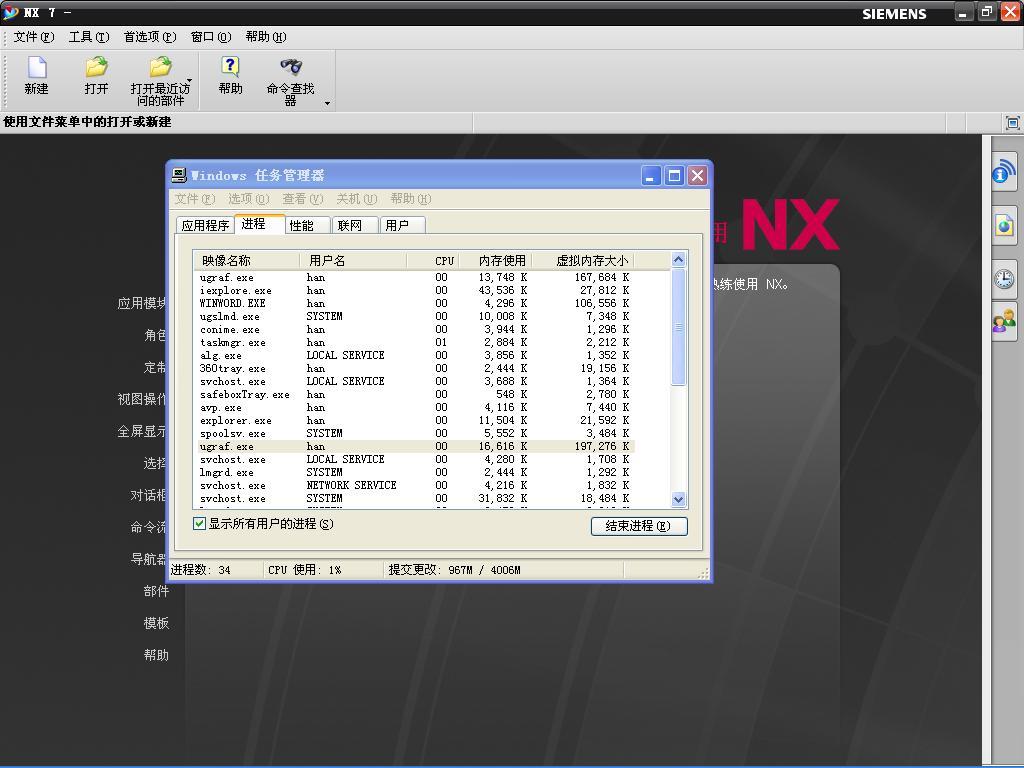
Task: Open NX 帮助(H) menu
Action: click(266, 37)
